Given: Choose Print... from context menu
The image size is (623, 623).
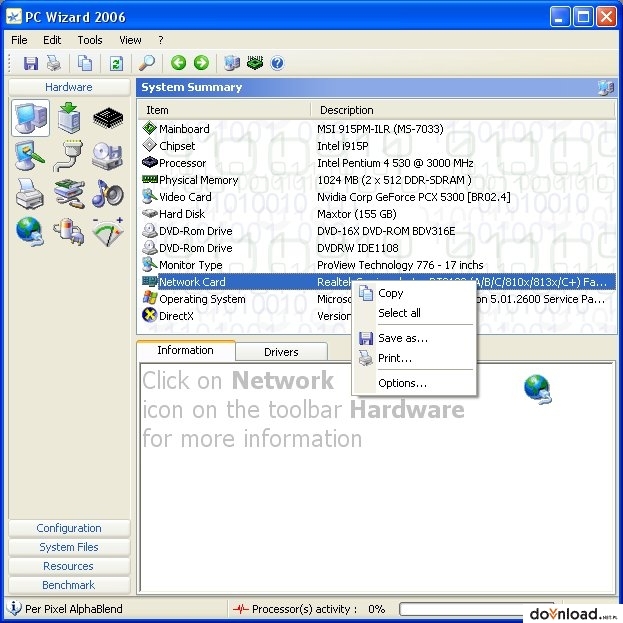Looking at the screenshot, I should [x=414, y=358].
